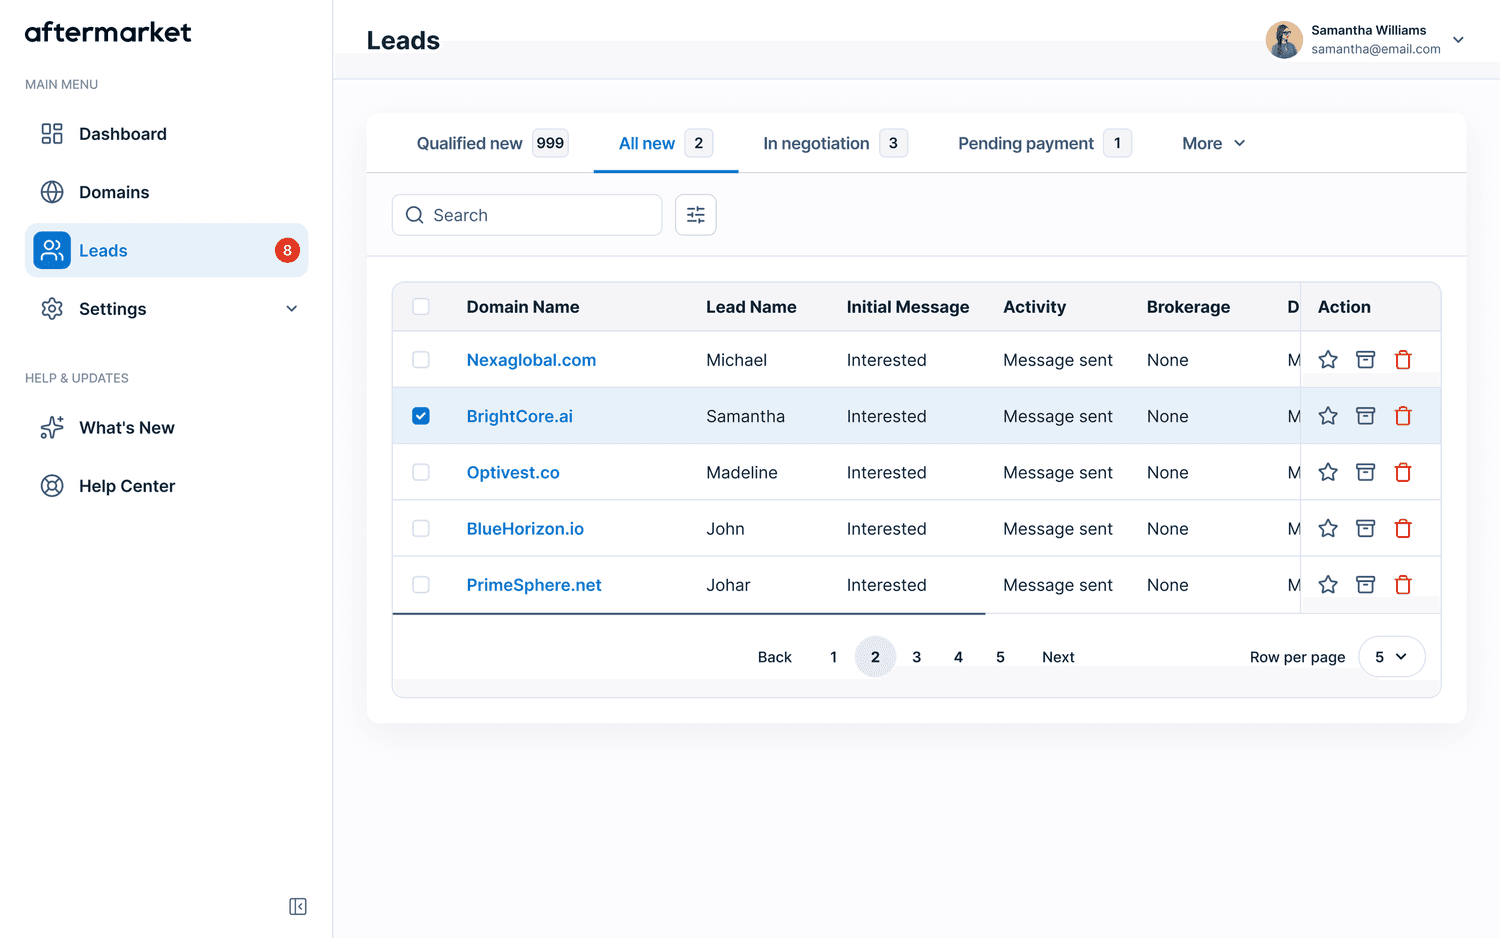Star the BlueHorizon.io lead

[1328, 529]
